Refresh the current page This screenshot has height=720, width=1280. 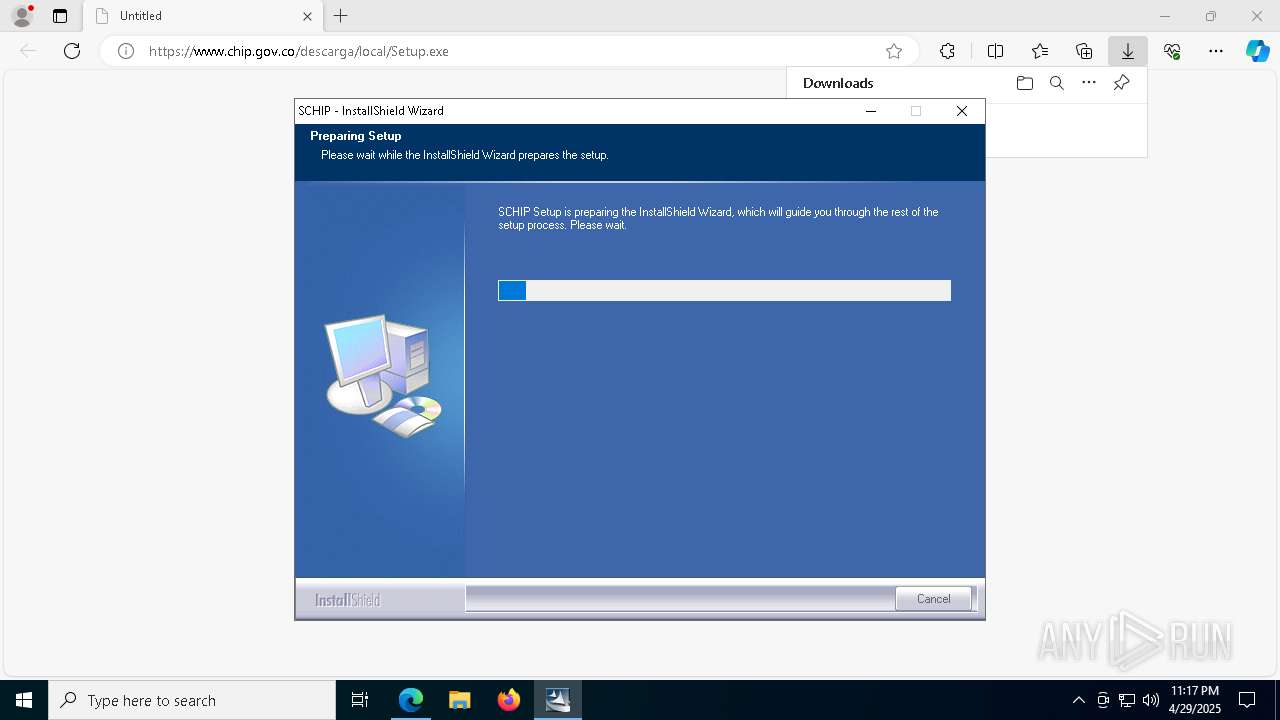click(72, 51)
